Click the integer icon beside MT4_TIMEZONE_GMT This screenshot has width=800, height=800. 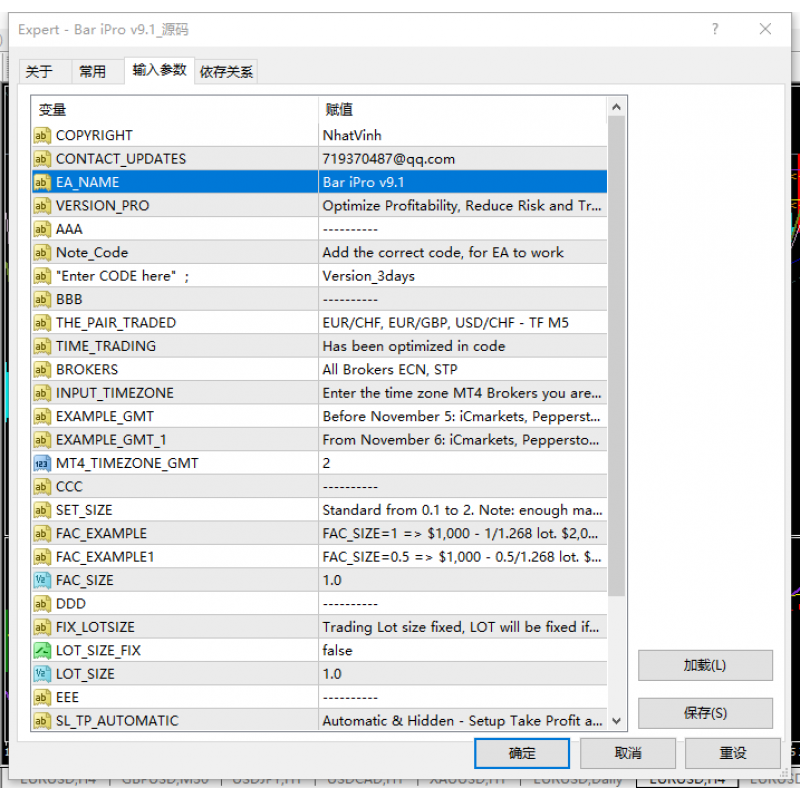pyautogui.click(x=42, y=463)
